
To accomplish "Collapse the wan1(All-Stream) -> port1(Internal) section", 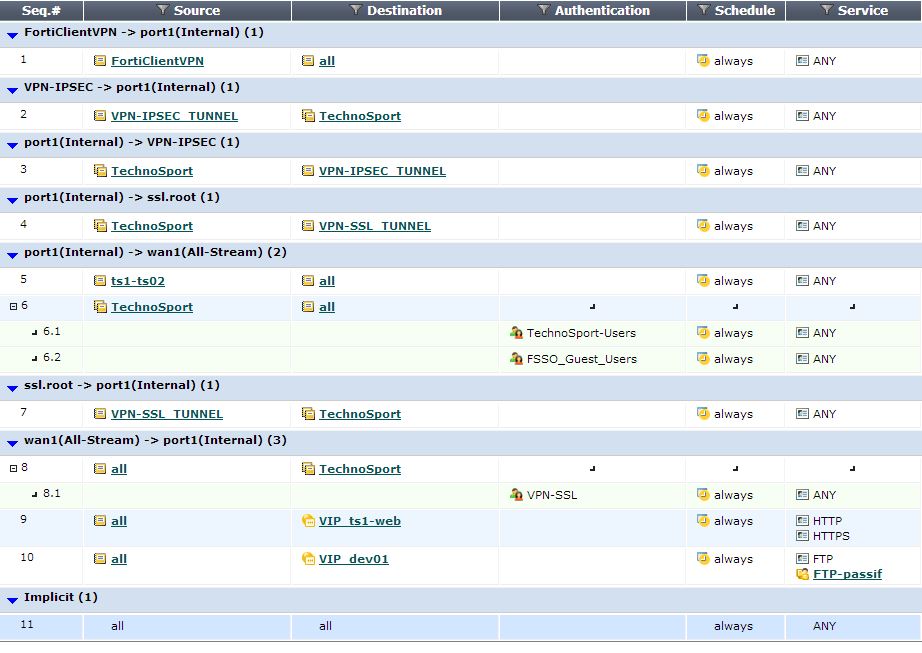I will 10,440.
